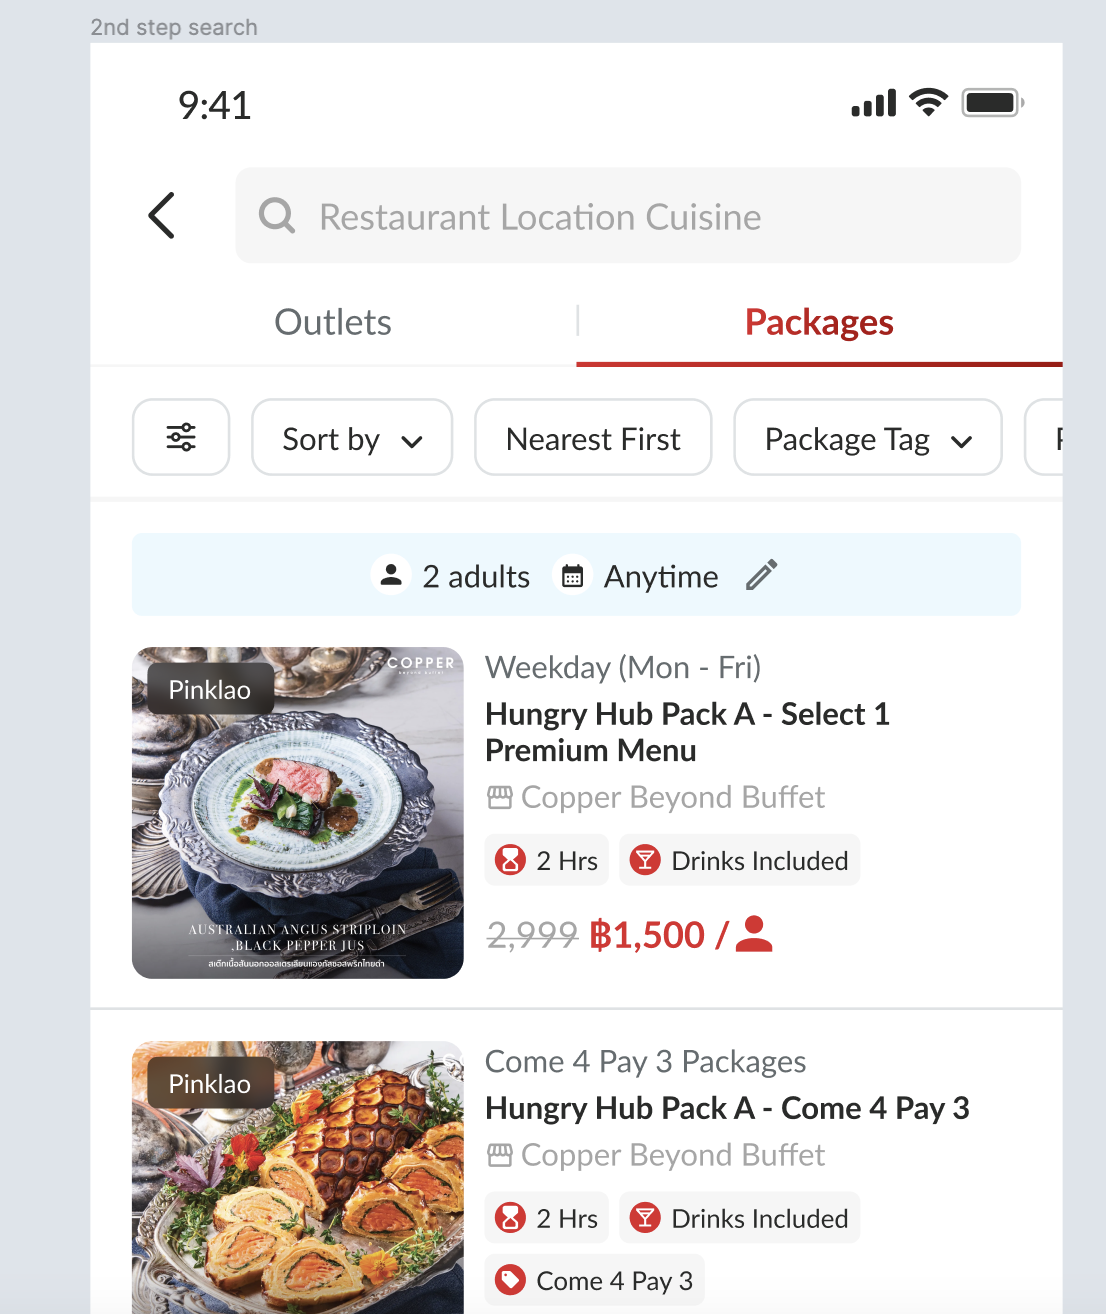Click the pencil edit icon

coord(761,576)
